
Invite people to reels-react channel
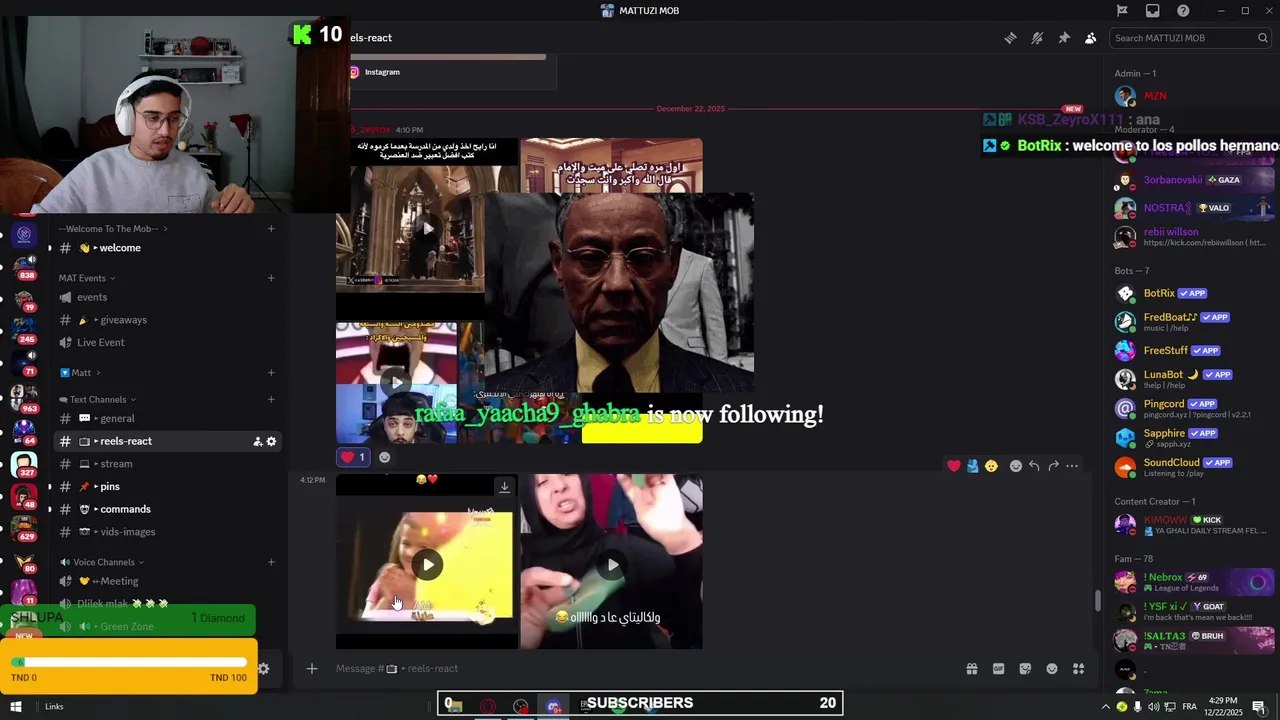tap(257, 441)
